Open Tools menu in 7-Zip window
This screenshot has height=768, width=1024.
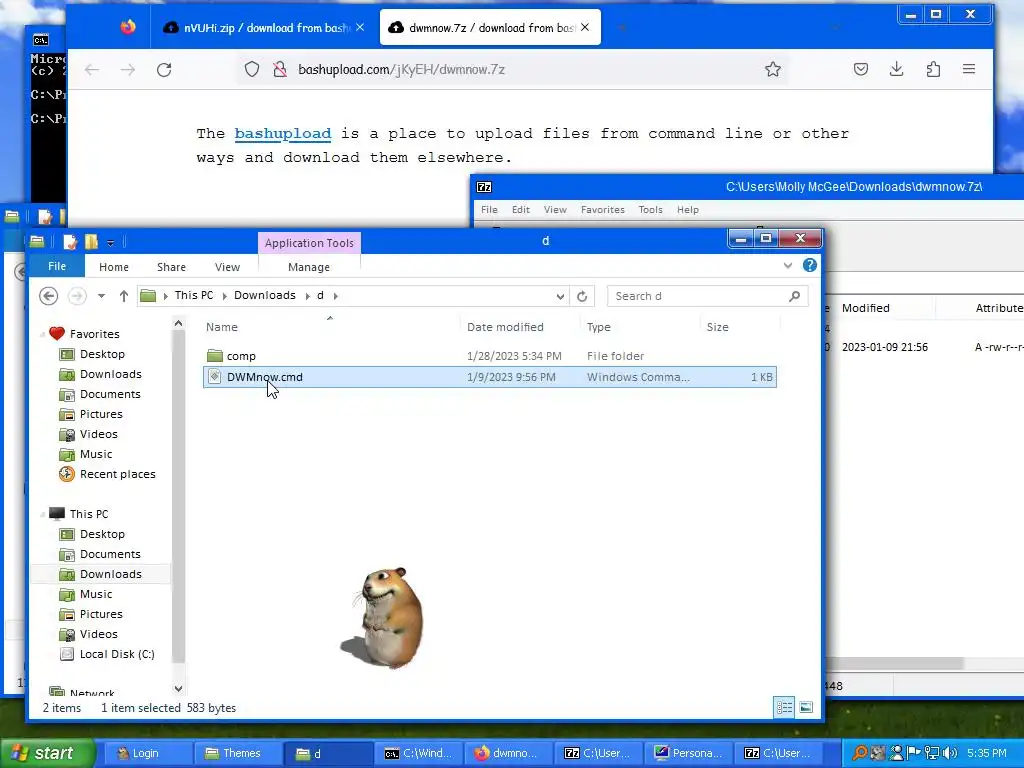650,210
